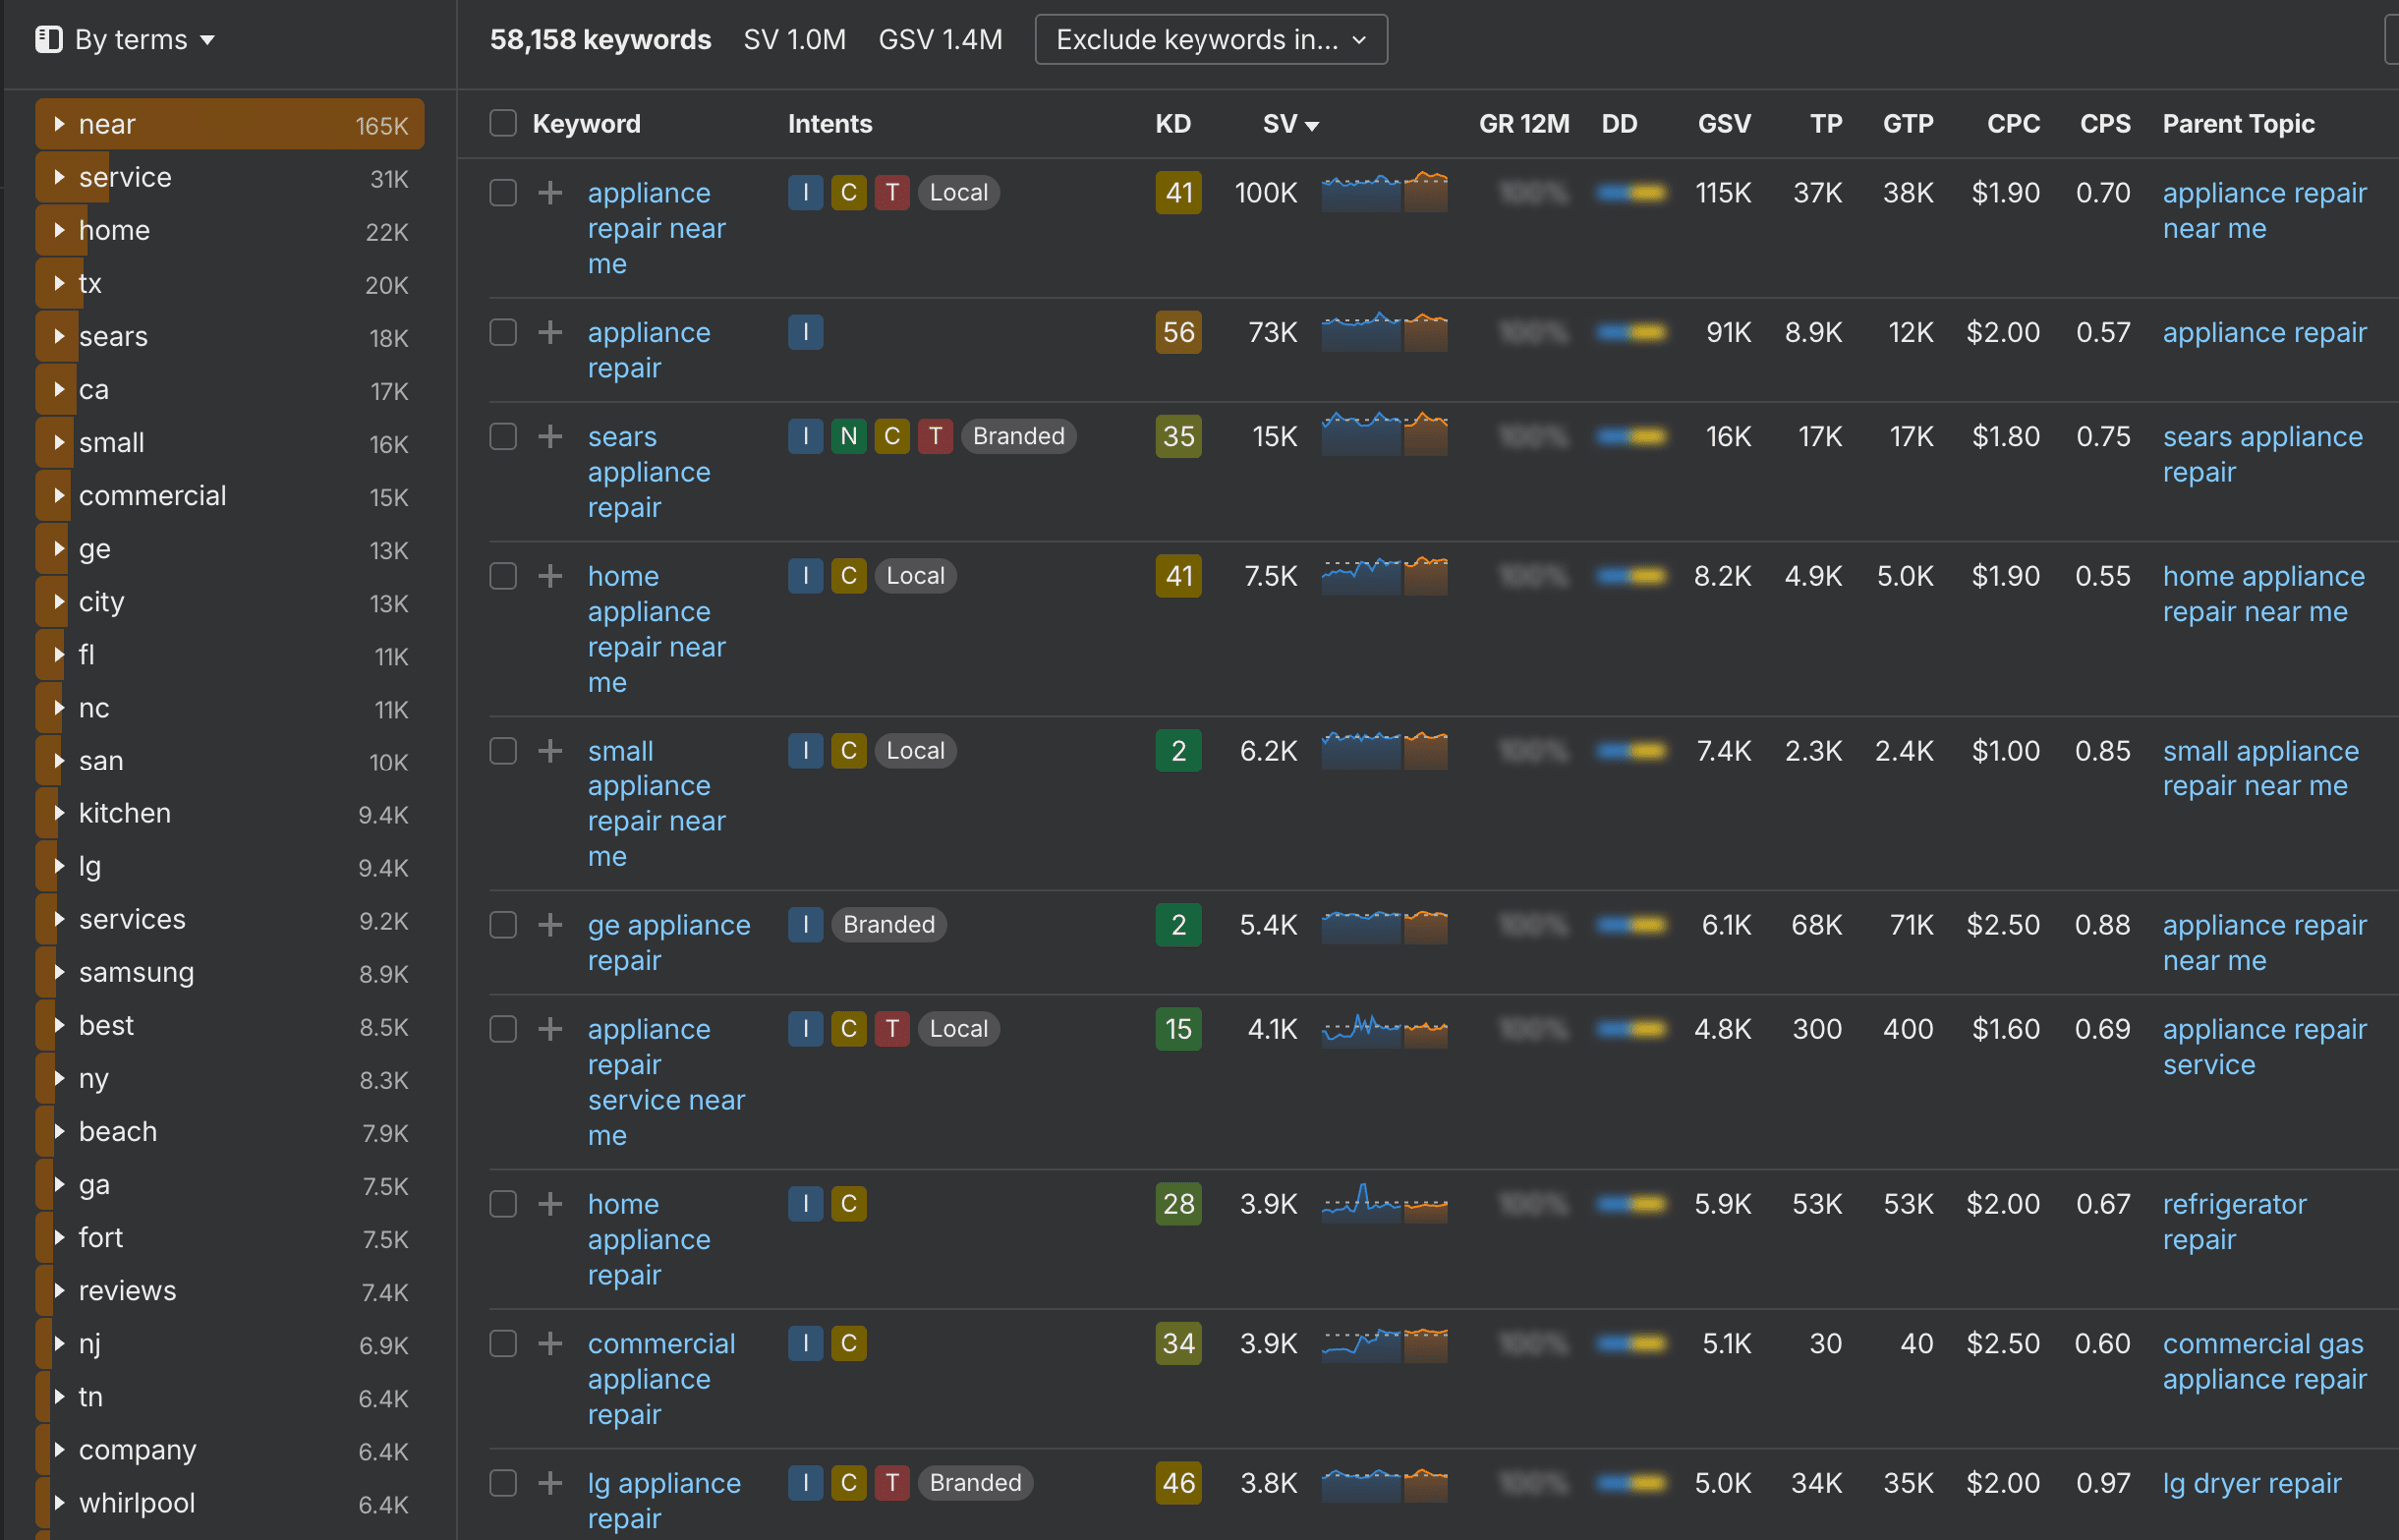The height and width of the screenshot is (1540, 2399).
Task: Click plus icon next to appliance repair near me
Action: [550, 192]
